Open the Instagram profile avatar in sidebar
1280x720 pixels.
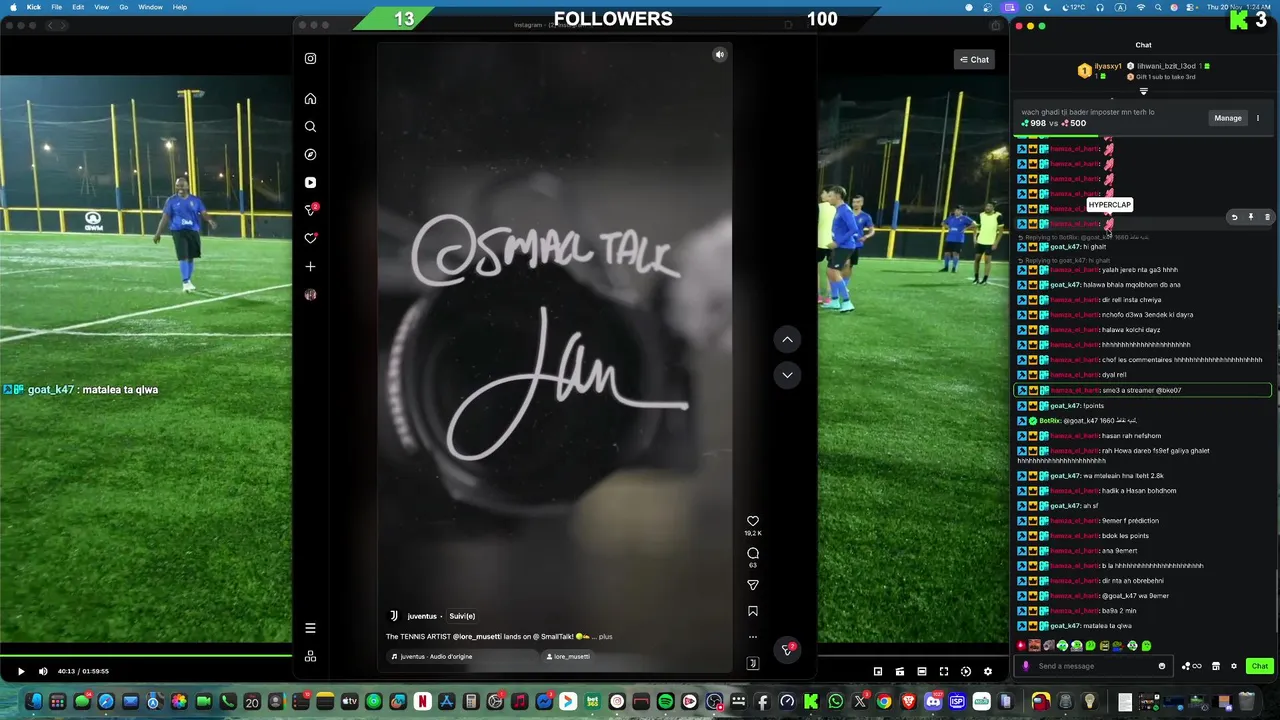click(310, 295)
